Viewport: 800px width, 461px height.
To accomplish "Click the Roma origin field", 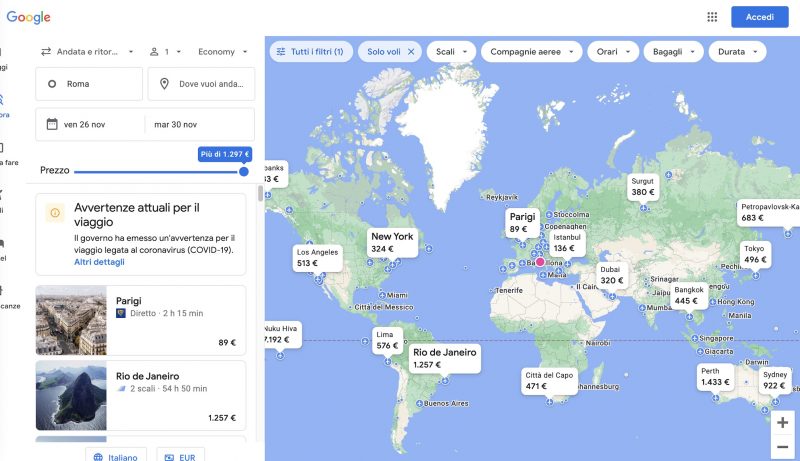I will [89, 84].
